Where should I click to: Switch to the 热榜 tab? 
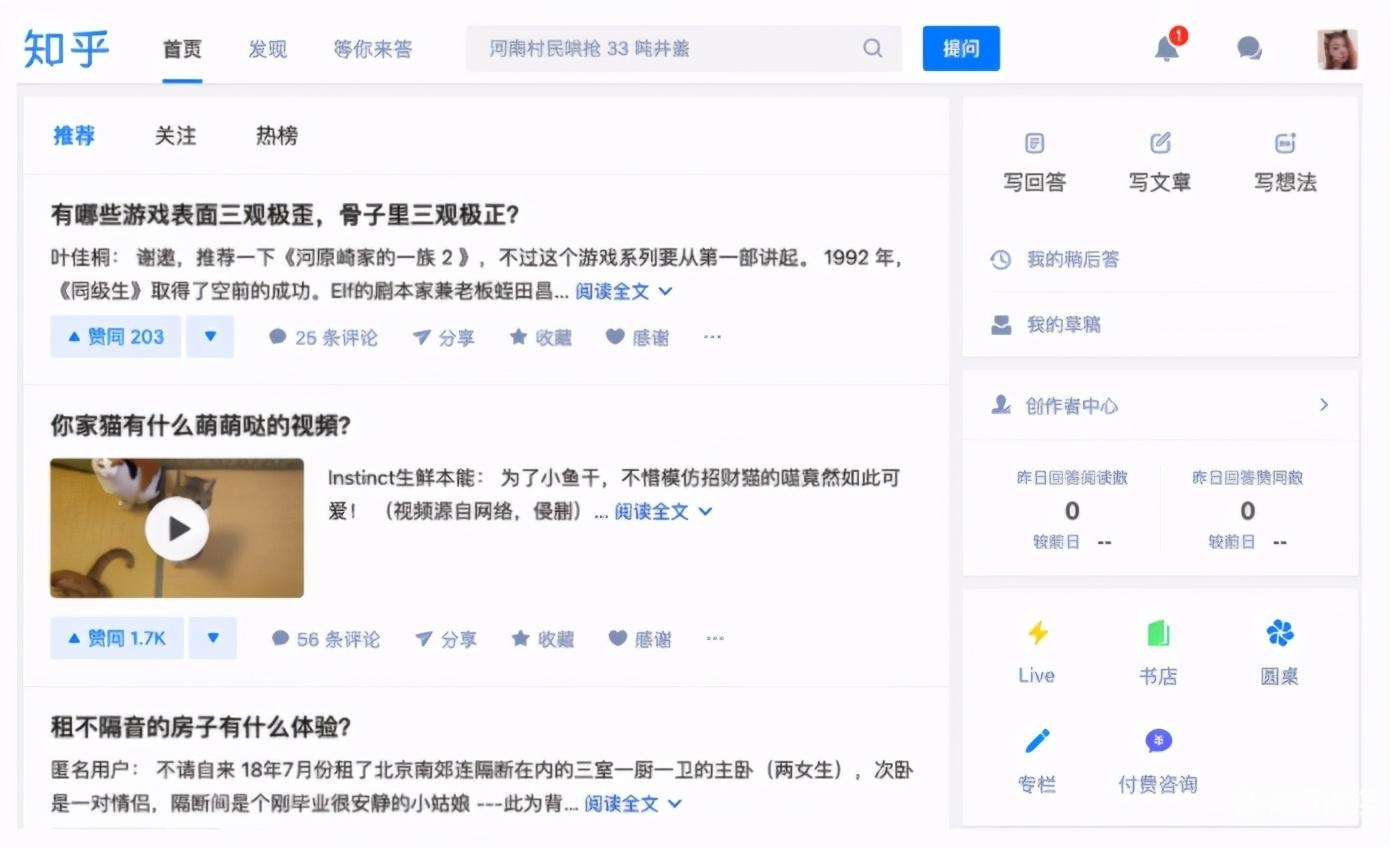(x=276, y=136)
